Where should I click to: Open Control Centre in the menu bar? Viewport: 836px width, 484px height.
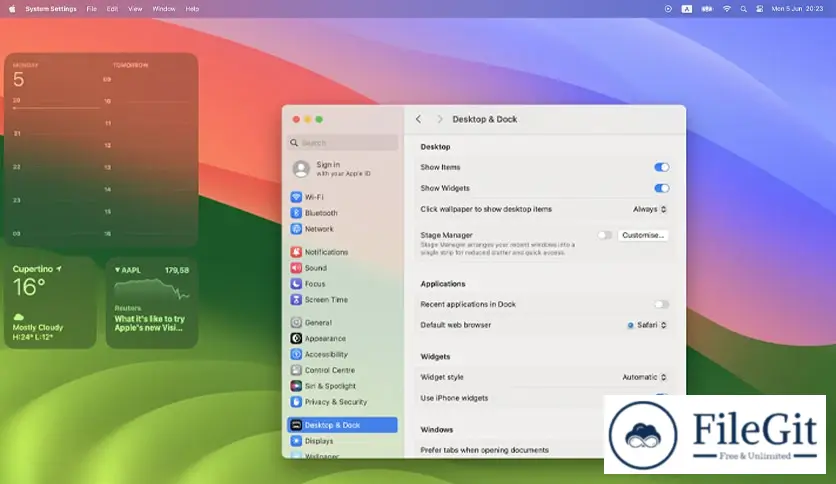click(x=759, y=9)
